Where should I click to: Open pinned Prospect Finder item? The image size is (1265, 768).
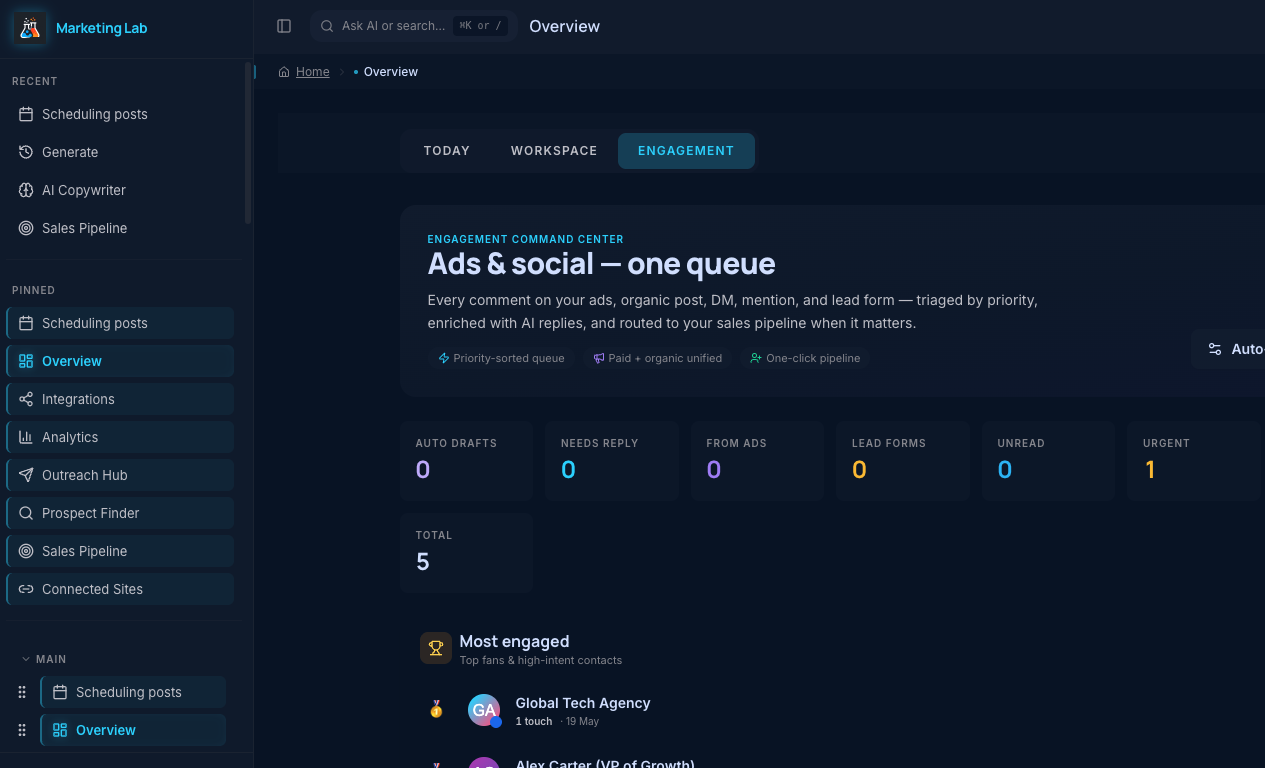[120, 513]
